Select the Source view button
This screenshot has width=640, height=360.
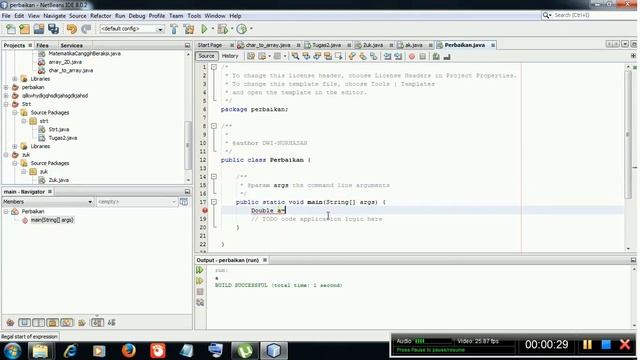tap(207, 56)
